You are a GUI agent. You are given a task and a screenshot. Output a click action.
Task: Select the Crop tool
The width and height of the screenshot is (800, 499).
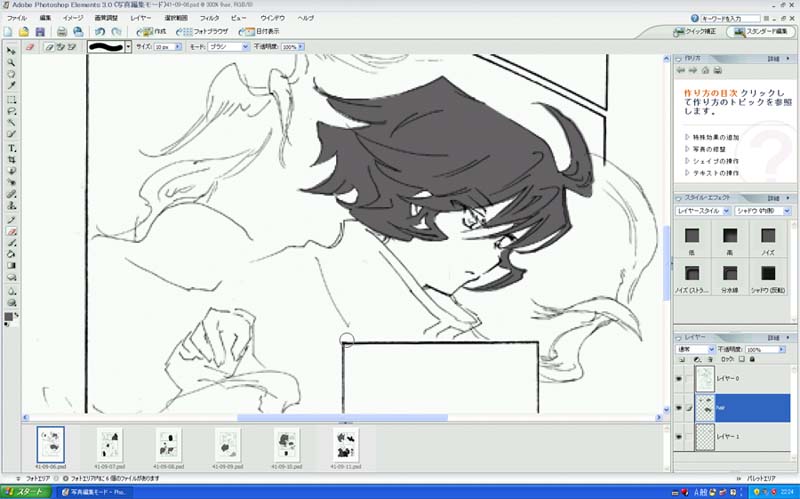click(x=11, y=160)
